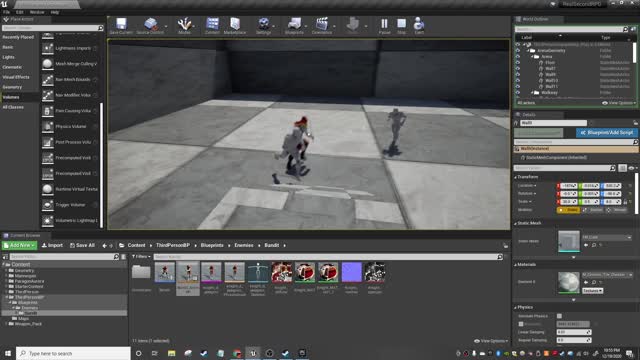Select the Lightmass Importance Volume icon
This screenshot has height=360, width=640.
tap(47, 48)
